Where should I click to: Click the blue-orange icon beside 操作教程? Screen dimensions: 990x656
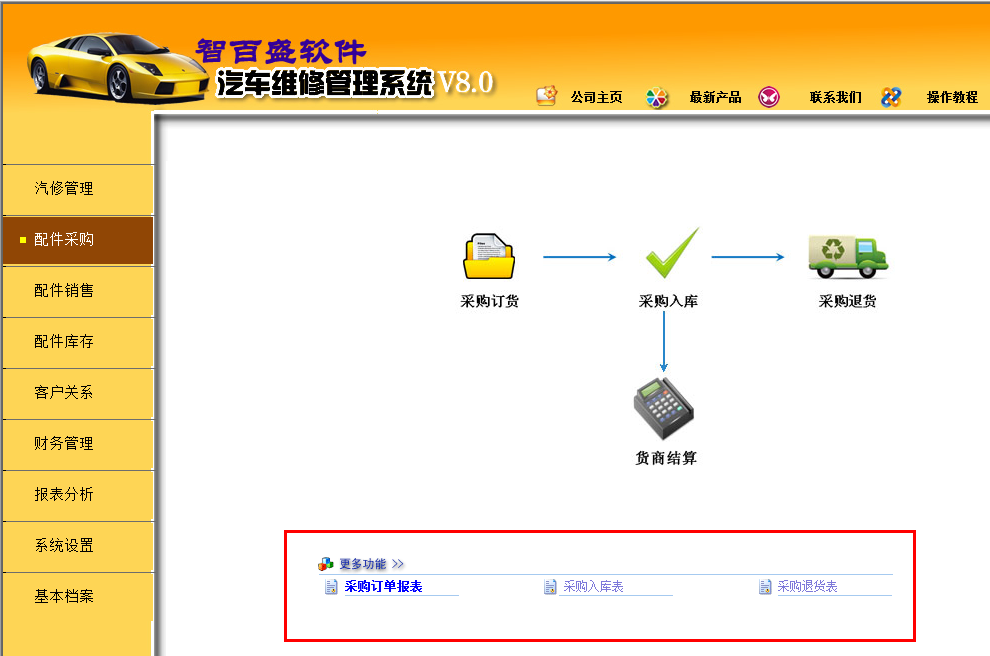click(x=891, y=97)
